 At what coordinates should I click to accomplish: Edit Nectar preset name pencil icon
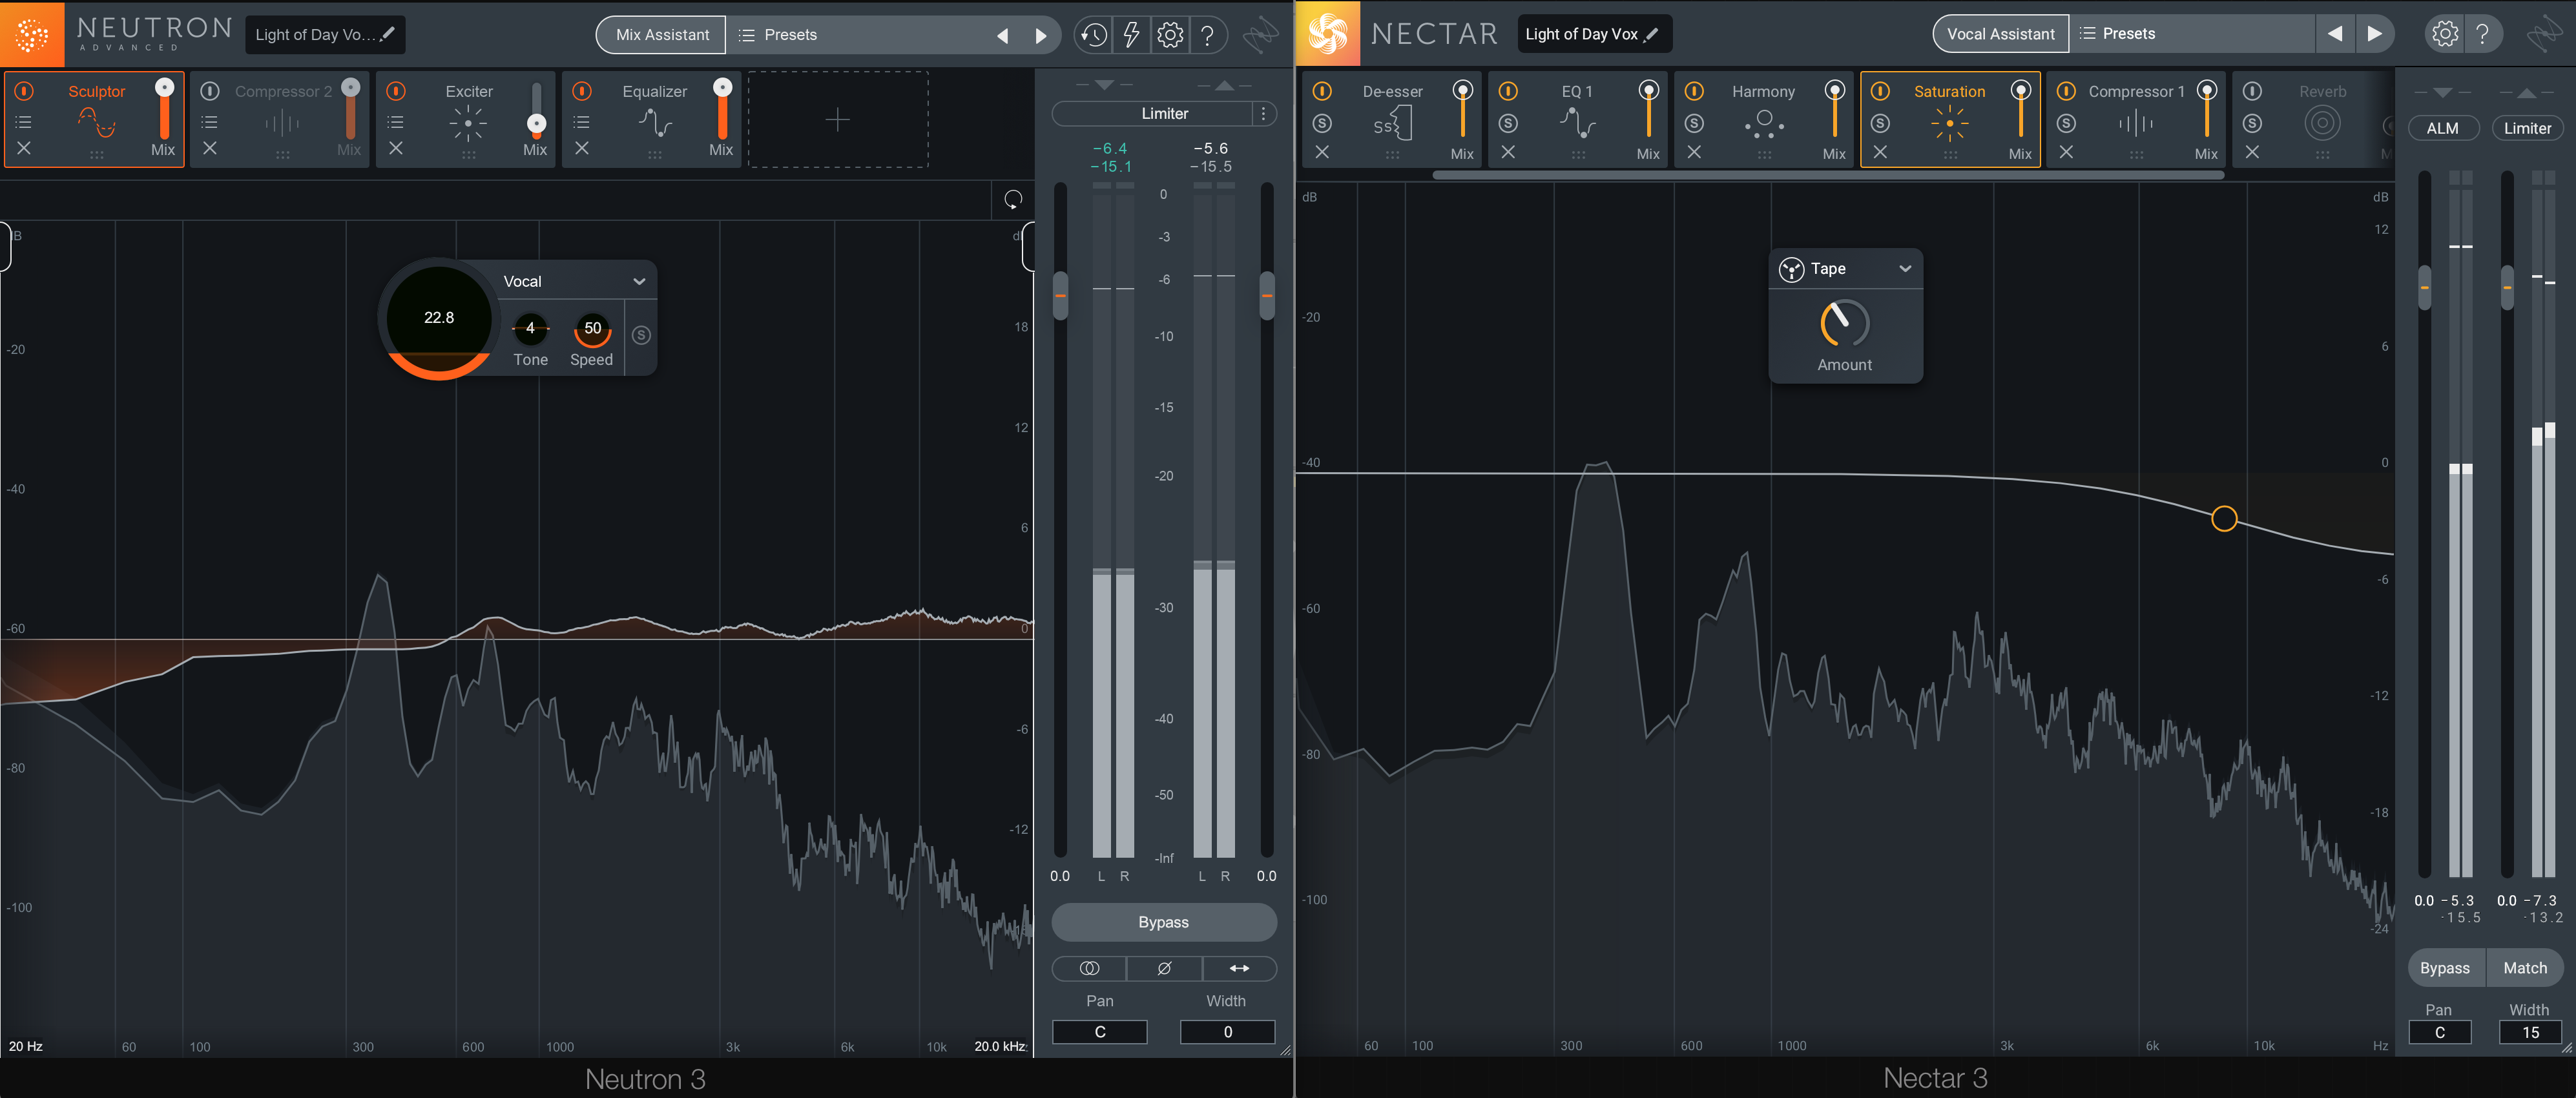tap(1652, 34)
